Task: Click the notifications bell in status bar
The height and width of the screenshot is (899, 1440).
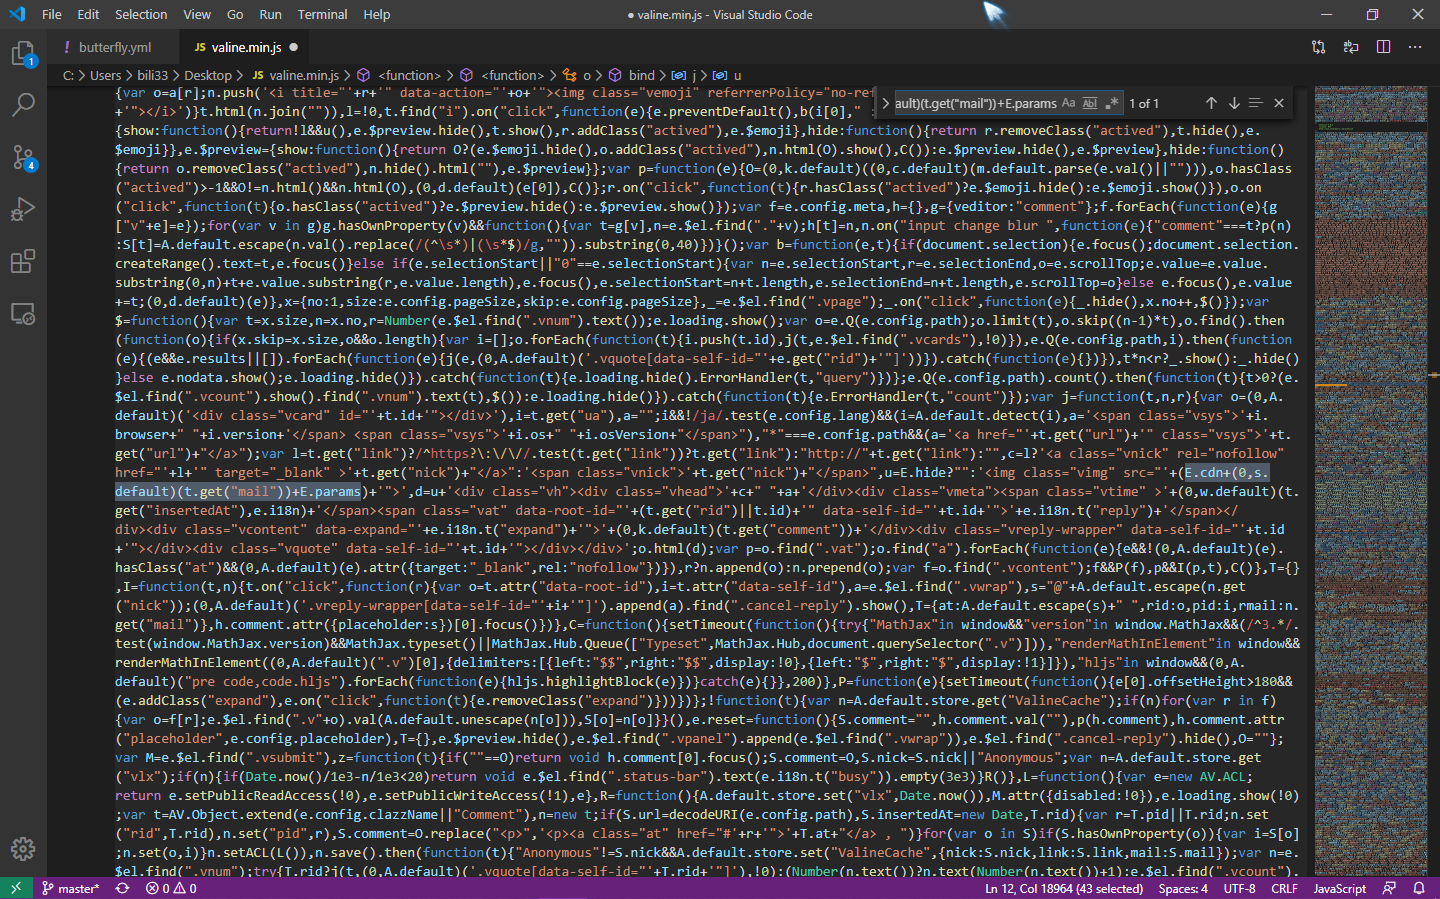Action: [1418, 888]
